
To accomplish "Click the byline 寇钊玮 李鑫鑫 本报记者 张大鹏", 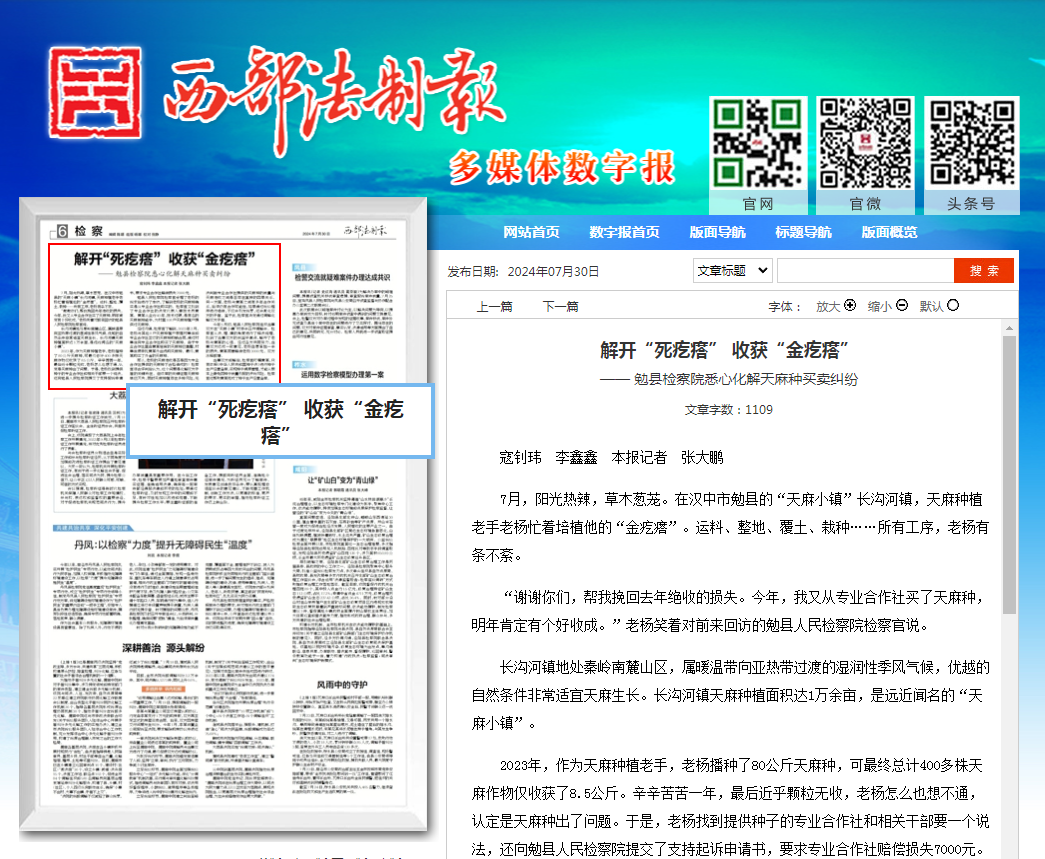I will coord(611,458).
